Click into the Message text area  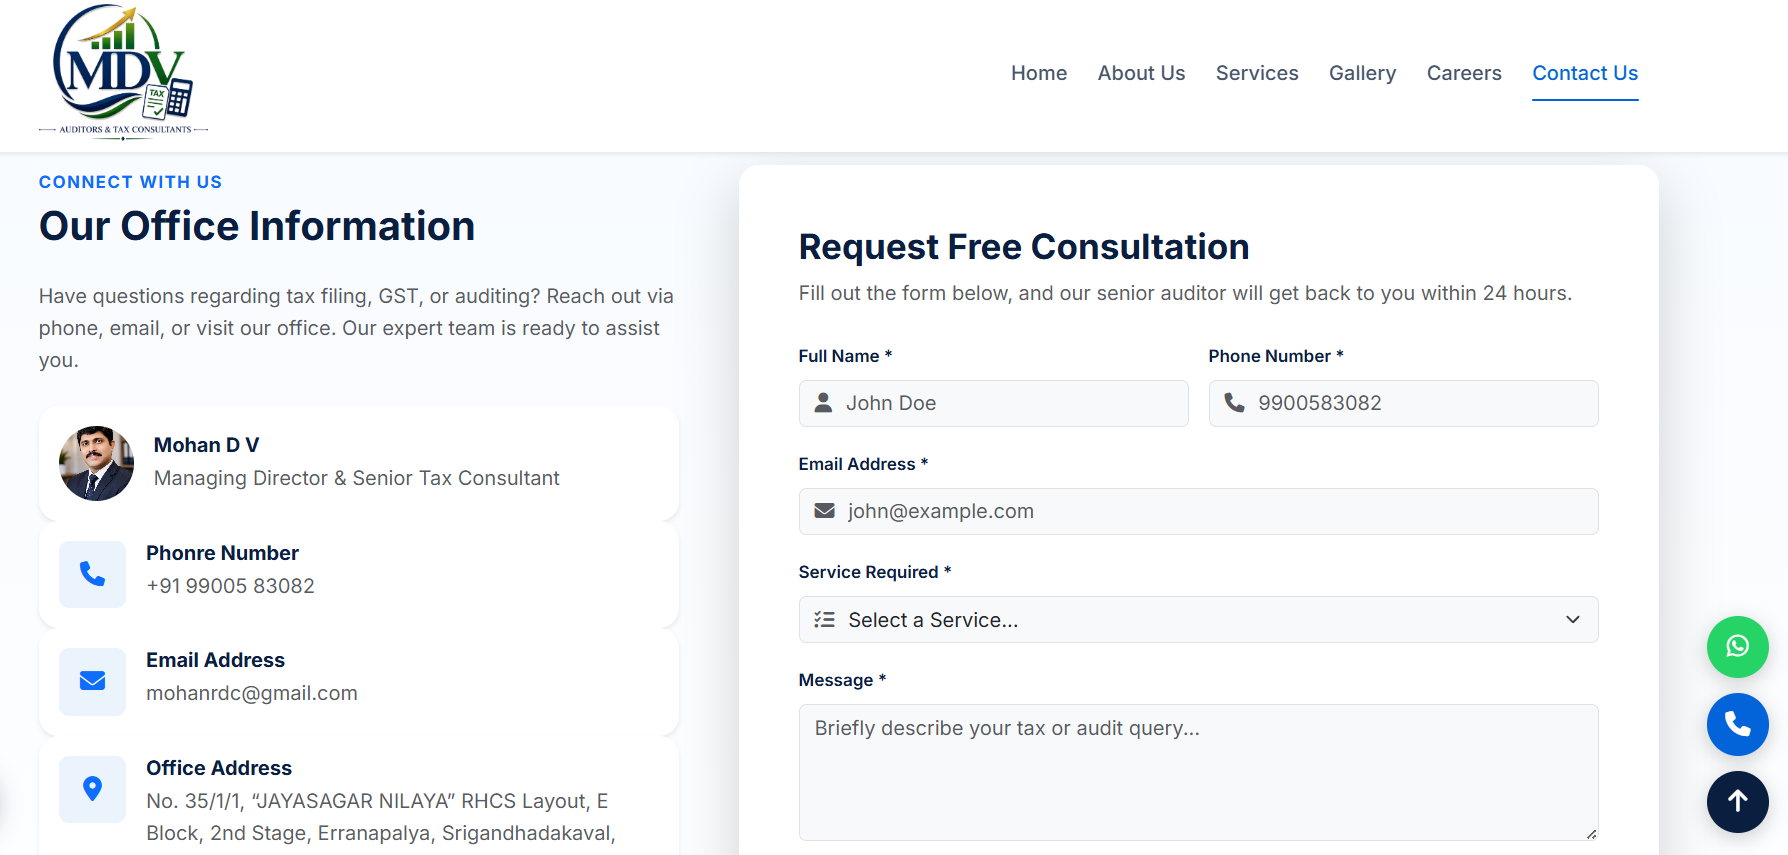(1198, 772)
